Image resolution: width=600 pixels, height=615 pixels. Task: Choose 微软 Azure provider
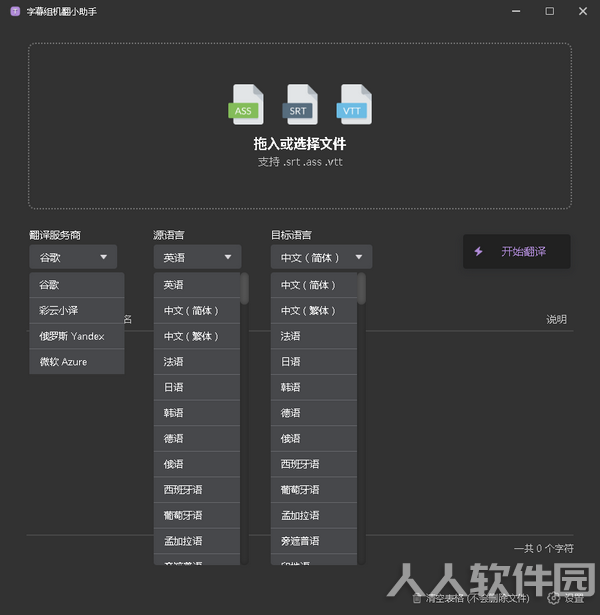77,362
